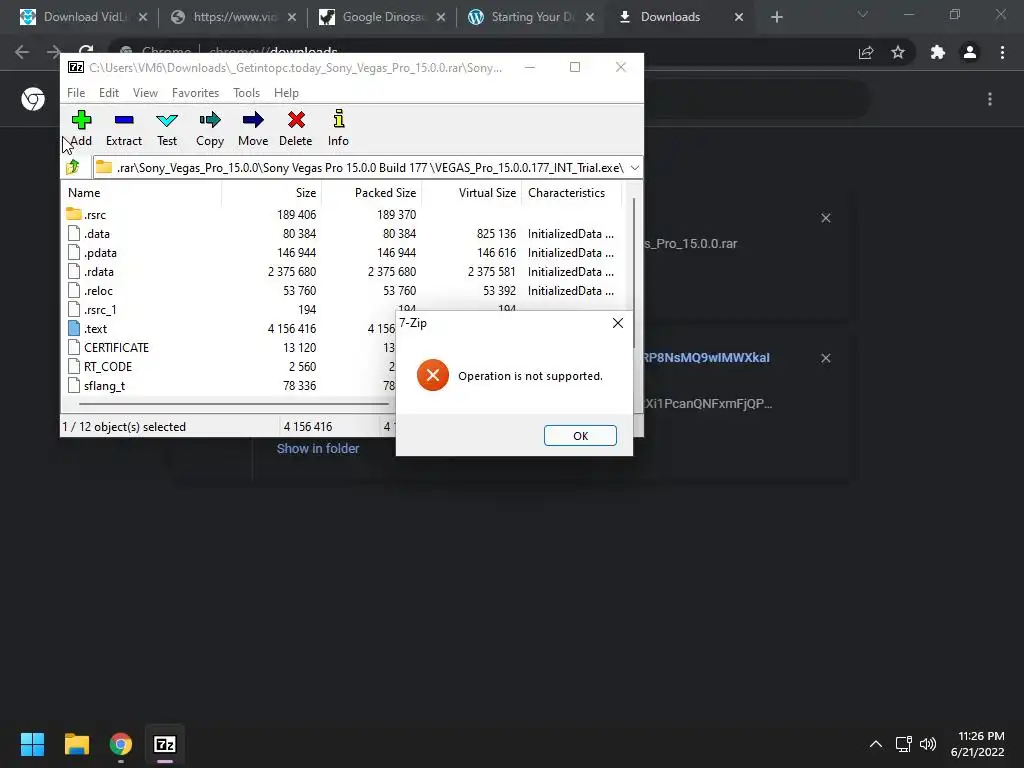Expand the address path dropdown
The height and width of the screenshot is (768, 1024).
[635, 168]
